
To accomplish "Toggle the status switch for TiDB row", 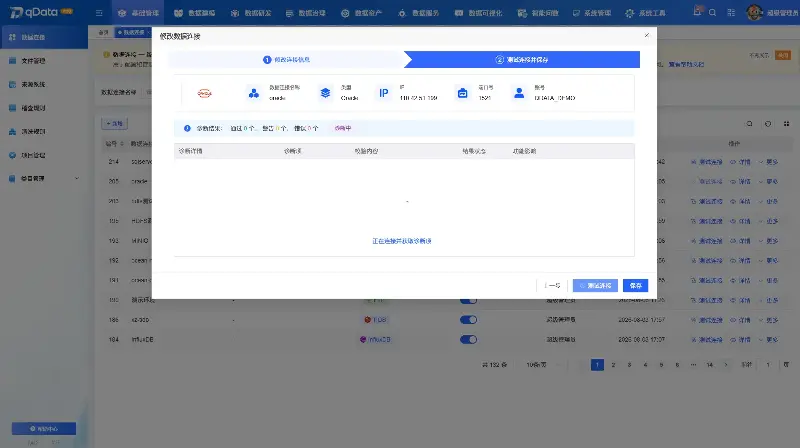I will click(468, 320).
